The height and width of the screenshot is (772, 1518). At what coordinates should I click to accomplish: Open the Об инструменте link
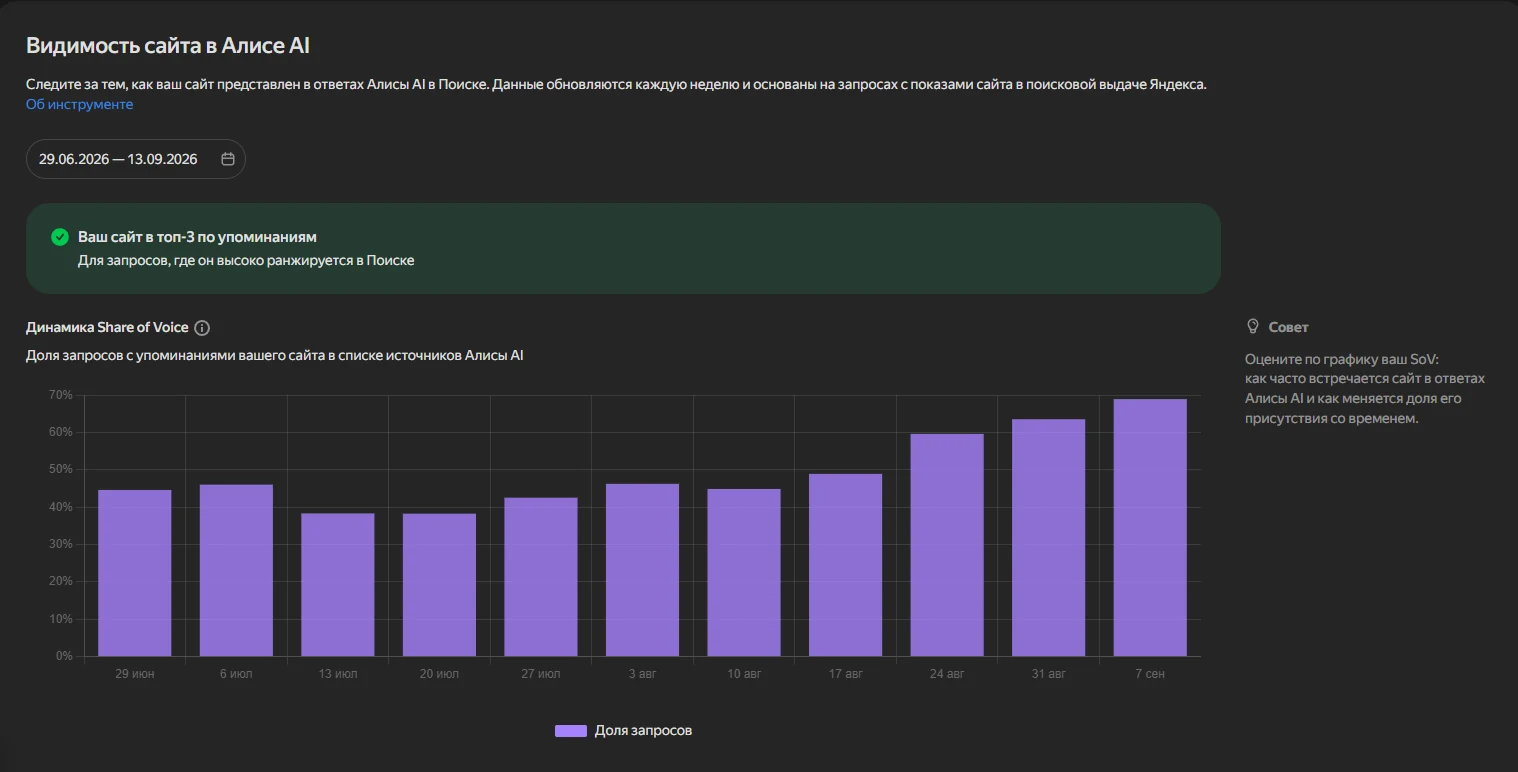(x=79, y=104)
